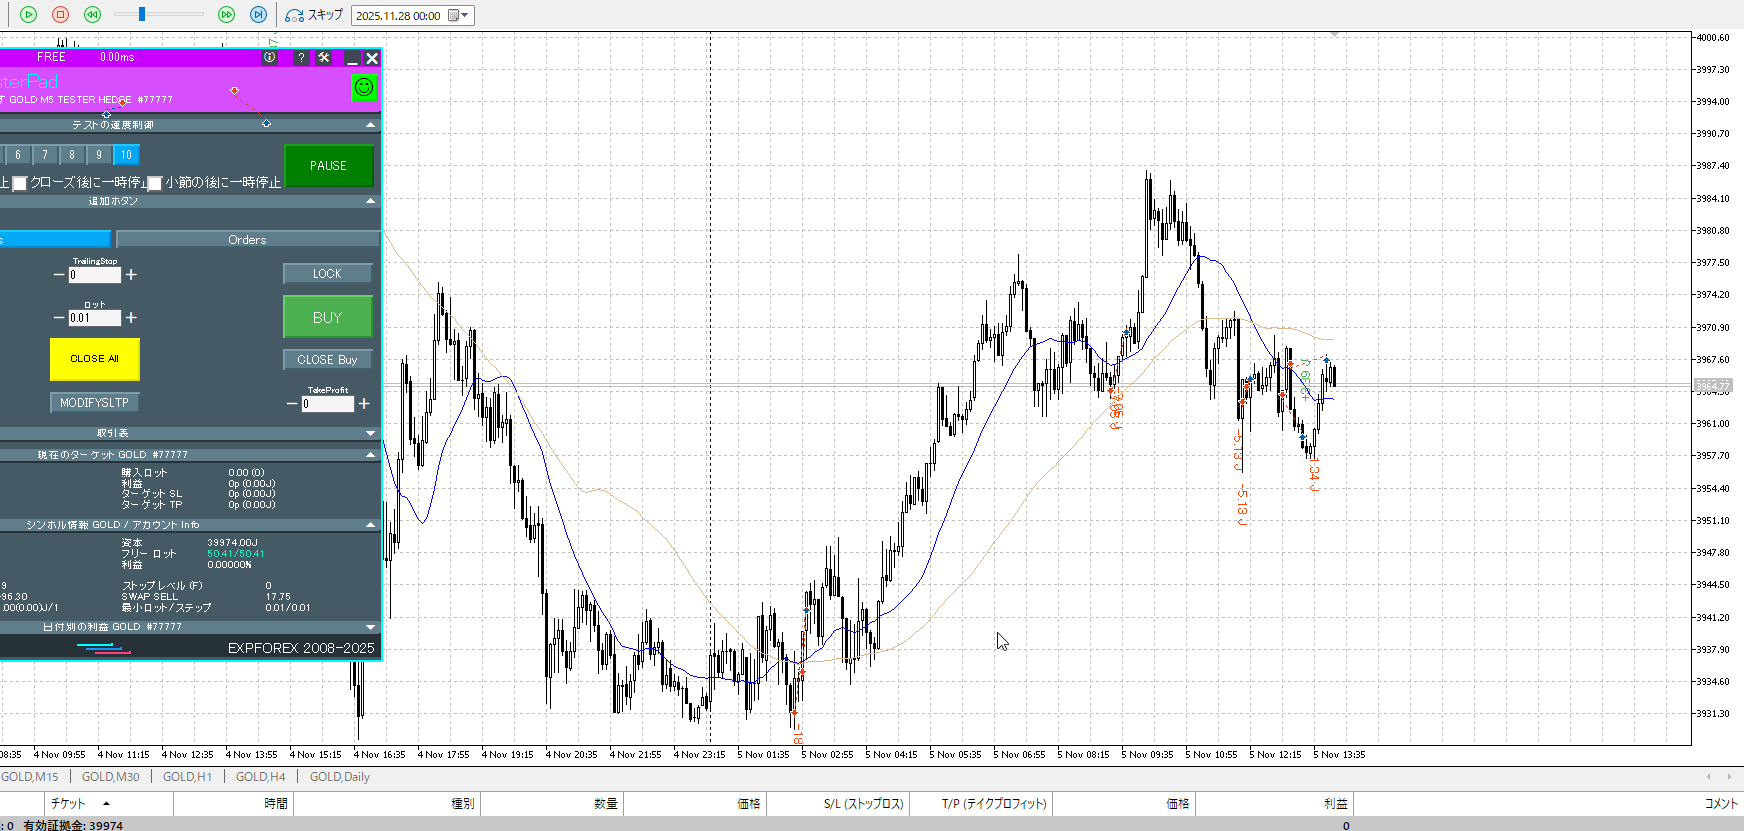The width and height of the screenshot is (1744, 831).
Task: Click the slow down (rewind) icon
Action: (x=92, y=14)
